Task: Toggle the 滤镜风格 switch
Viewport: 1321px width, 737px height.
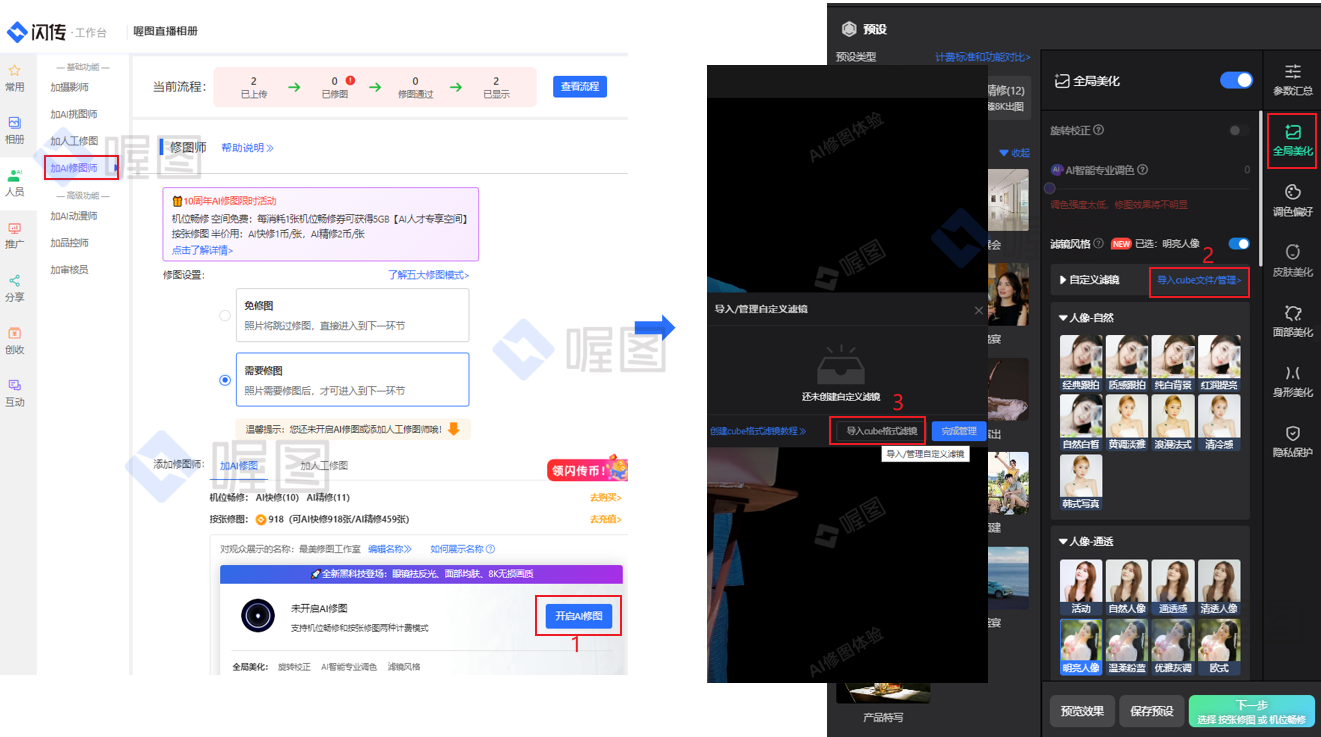Action: 1239,243
